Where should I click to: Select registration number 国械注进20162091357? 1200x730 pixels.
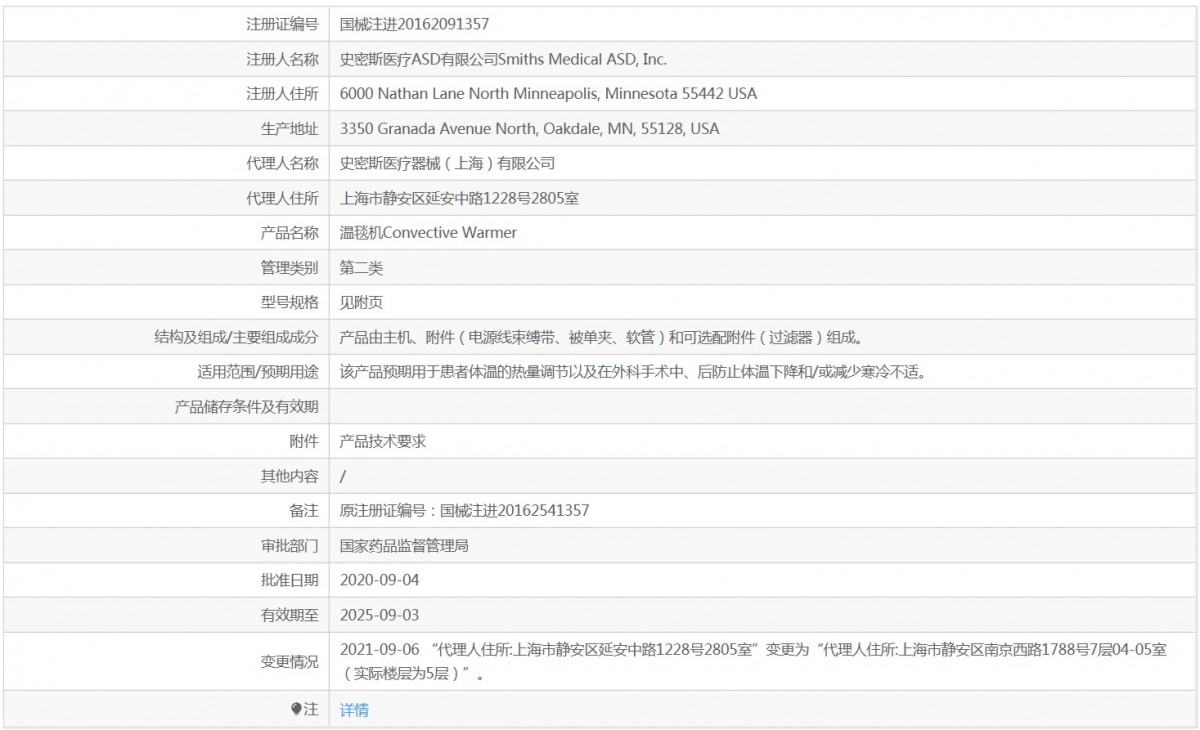[415, 24]
